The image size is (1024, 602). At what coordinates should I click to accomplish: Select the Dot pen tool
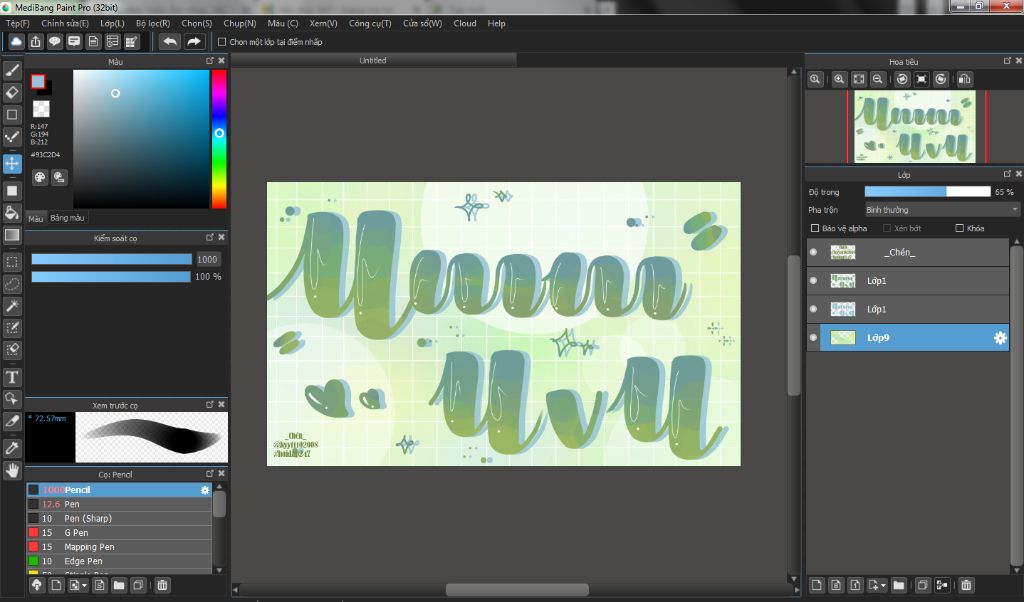click(12, 136)
